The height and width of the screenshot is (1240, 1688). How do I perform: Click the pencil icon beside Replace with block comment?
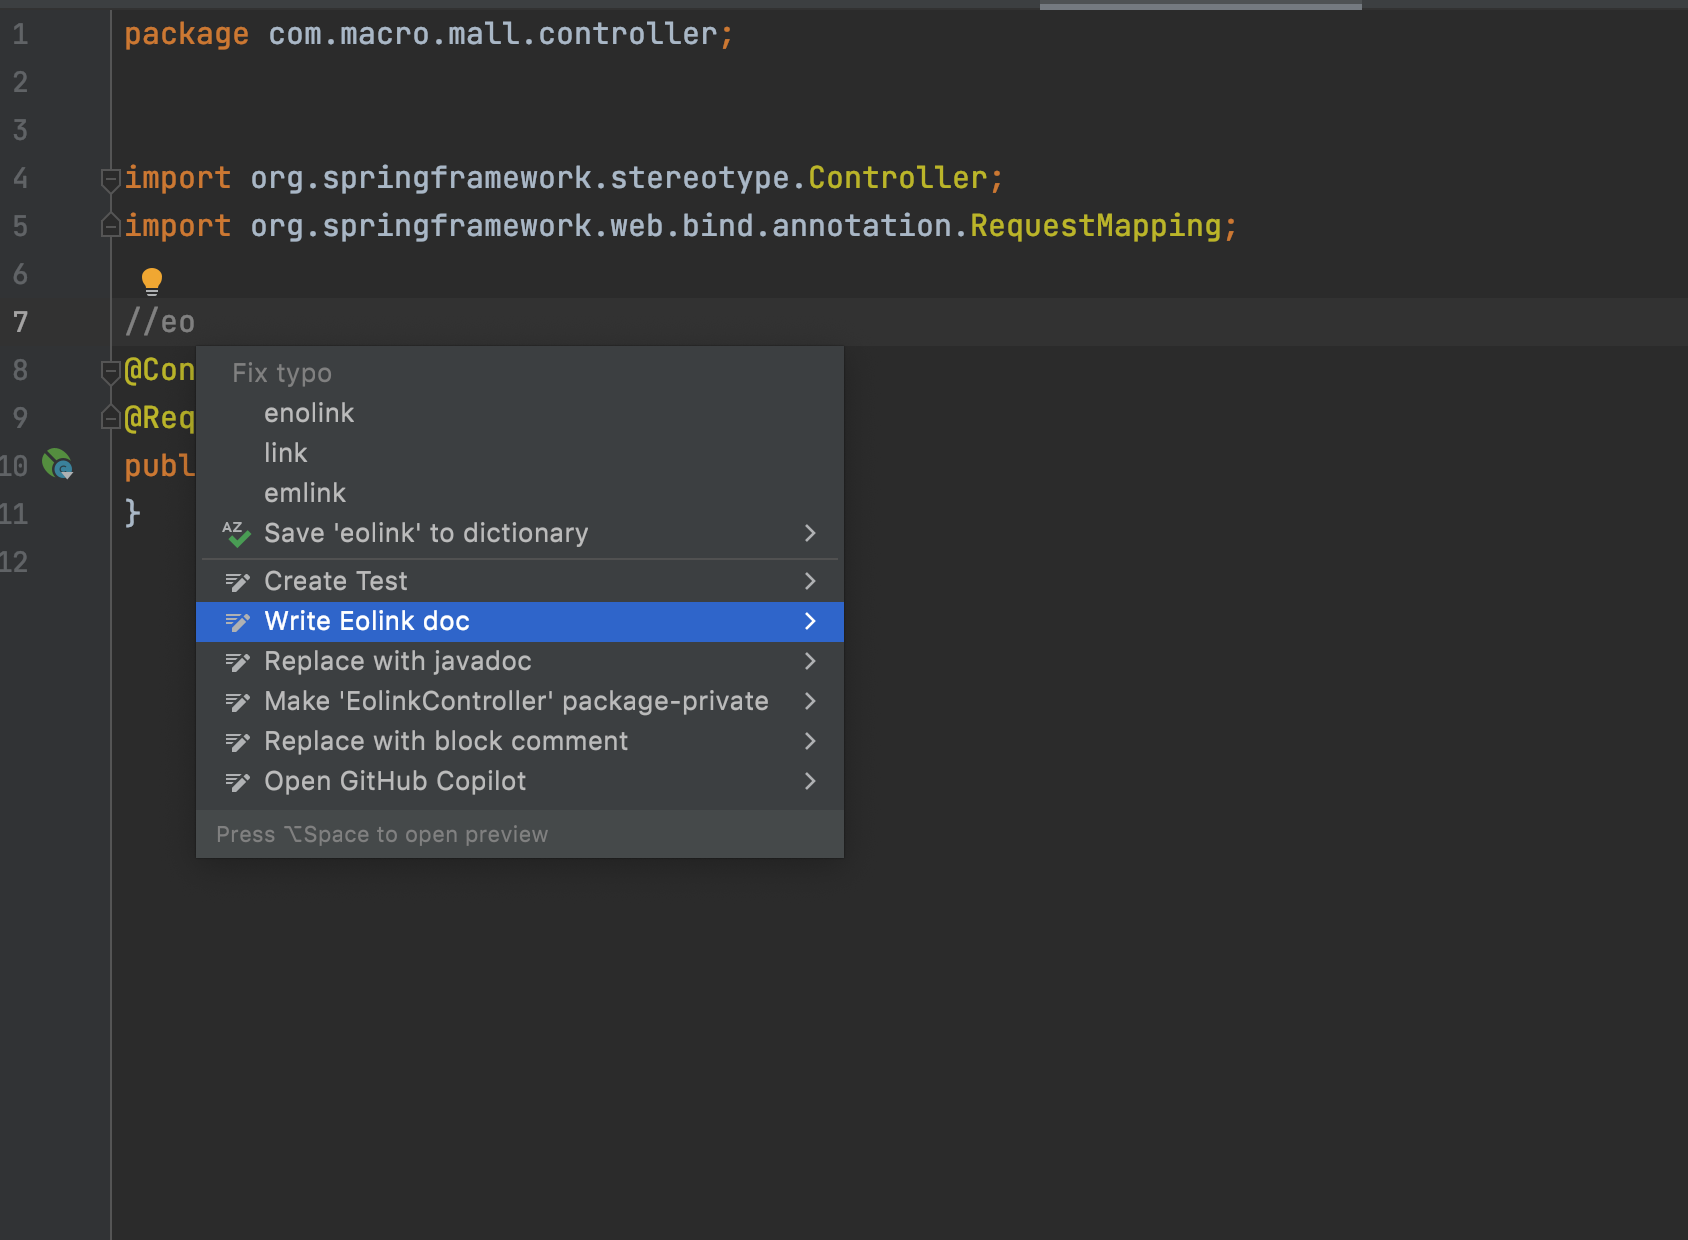pos(237,741)
